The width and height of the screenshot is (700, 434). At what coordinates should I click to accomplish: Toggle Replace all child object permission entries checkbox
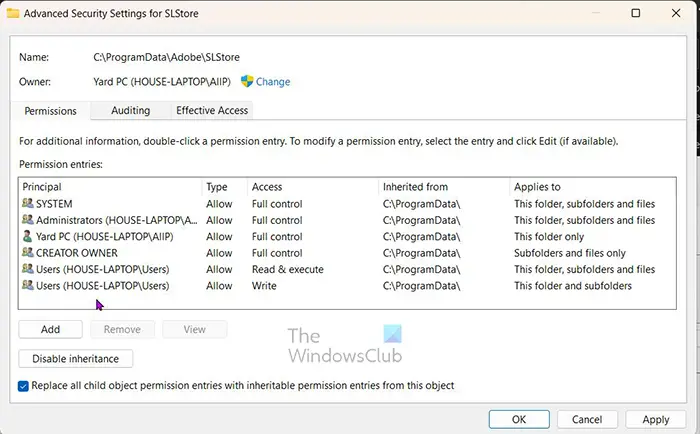[x=23, y=386]
